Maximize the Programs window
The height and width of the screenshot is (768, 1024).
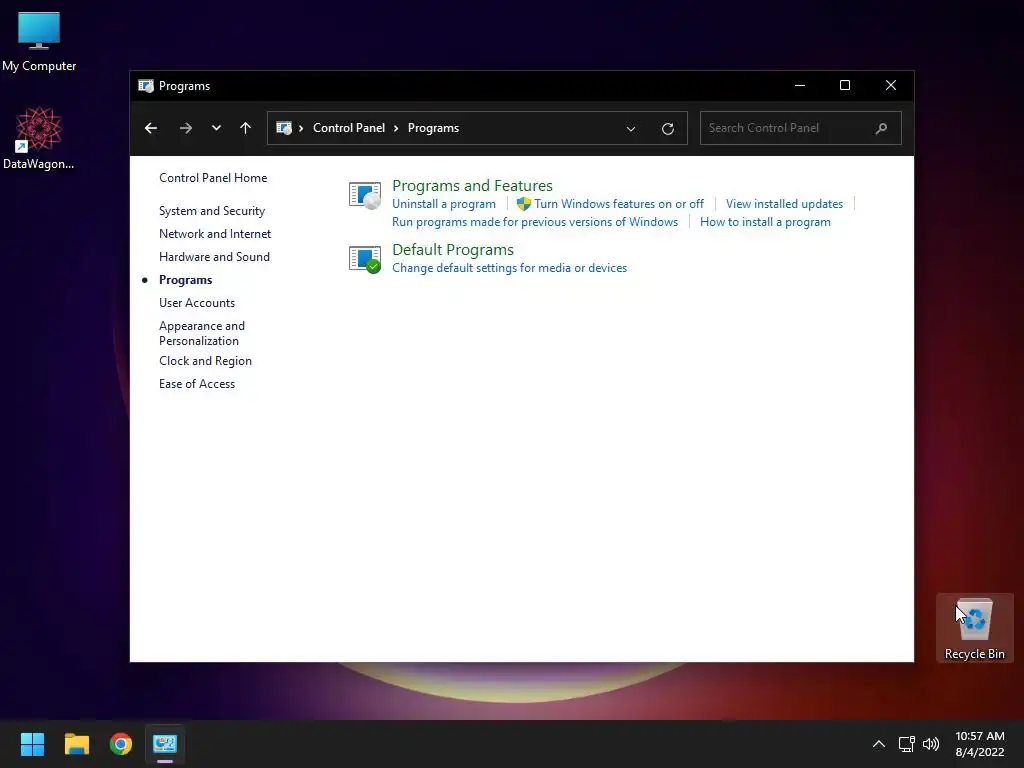coord(845,86)
